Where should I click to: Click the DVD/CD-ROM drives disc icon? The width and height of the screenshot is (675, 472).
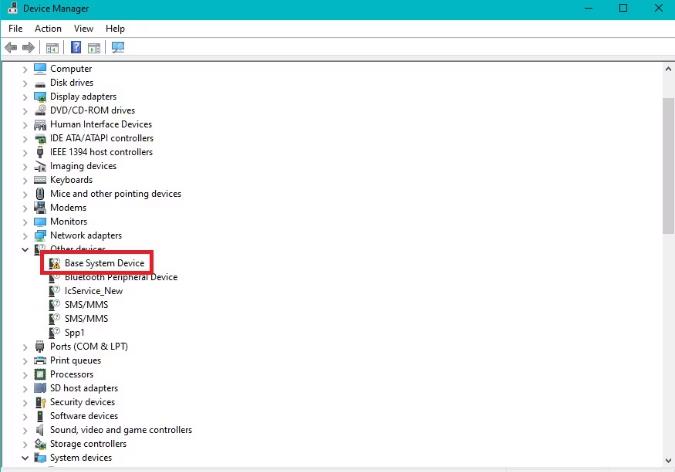tap(40, 110)
